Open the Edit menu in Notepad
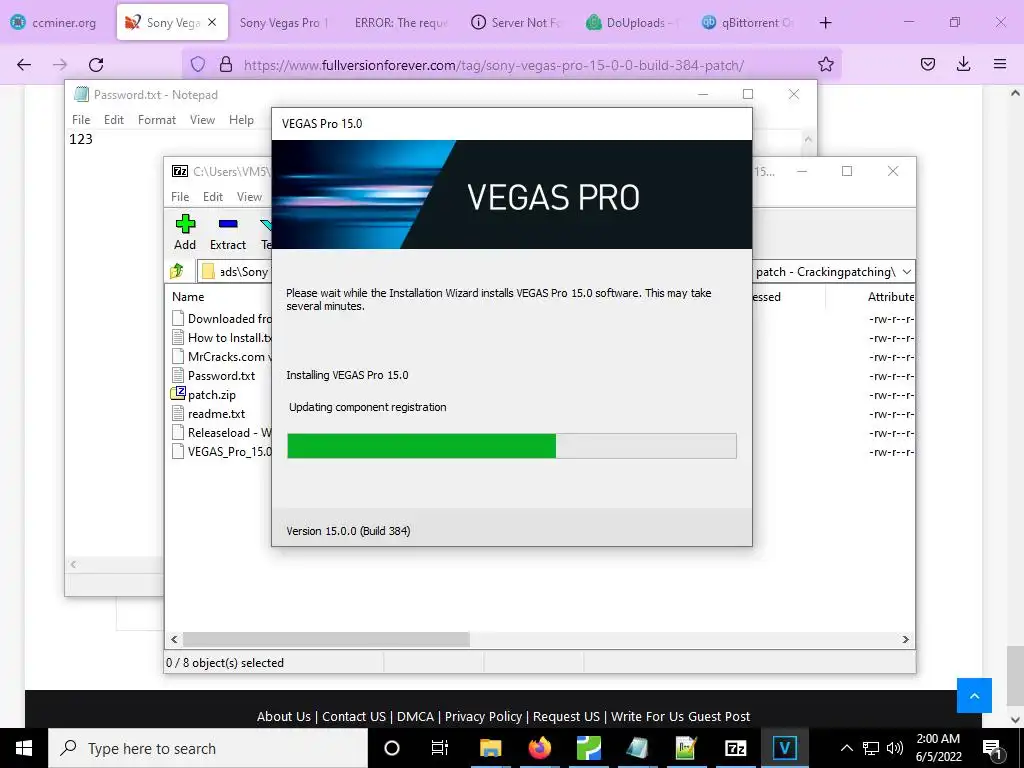This screenshot has height=768, width=1024. (114, 120)
